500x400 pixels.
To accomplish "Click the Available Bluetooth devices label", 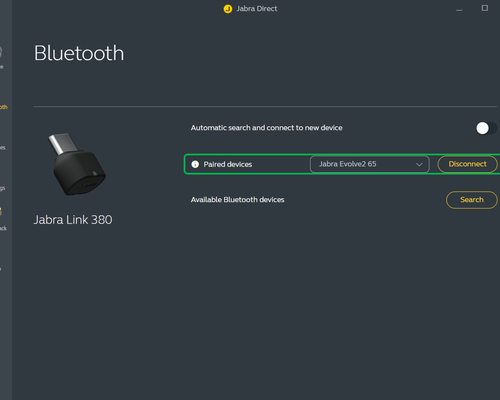I will pos(237,200).
